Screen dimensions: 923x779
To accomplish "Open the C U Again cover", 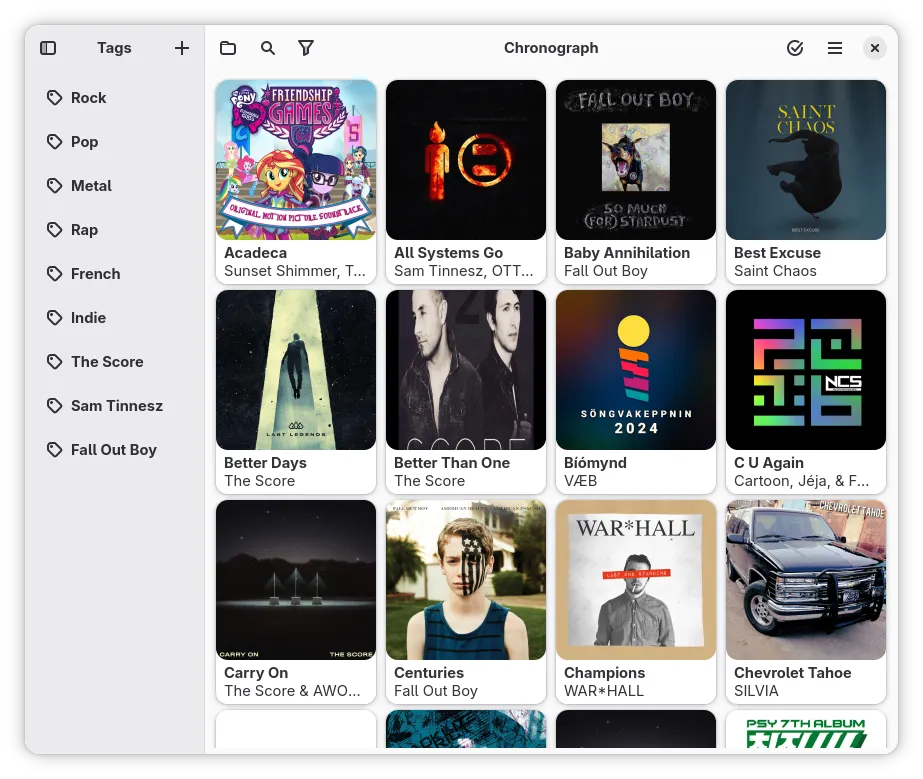I will pos(806,370).
